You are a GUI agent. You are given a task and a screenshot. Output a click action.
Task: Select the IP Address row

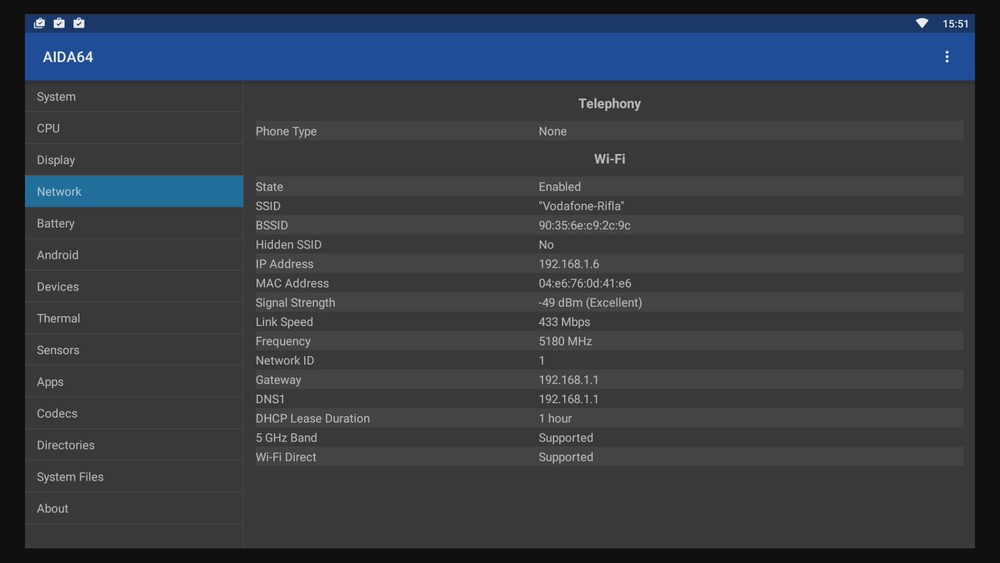[x=608, y=264]
